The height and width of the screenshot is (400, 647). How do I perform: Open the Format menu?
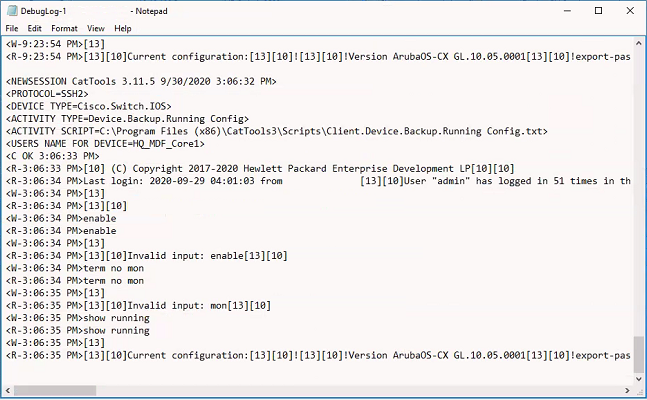tap(64, 28)
